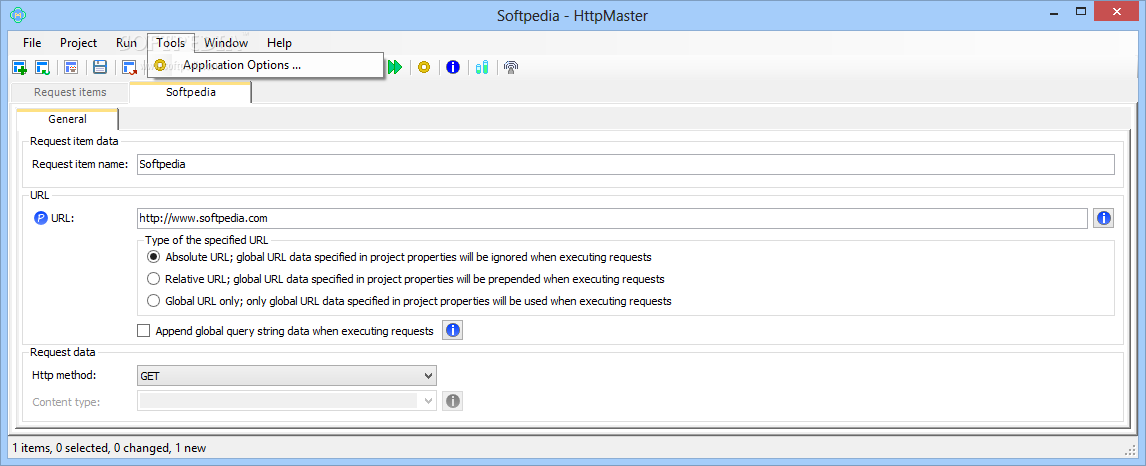The height and width of the screenshot is (466, 1146).
Task: Select the General tab
Action: 67,119
